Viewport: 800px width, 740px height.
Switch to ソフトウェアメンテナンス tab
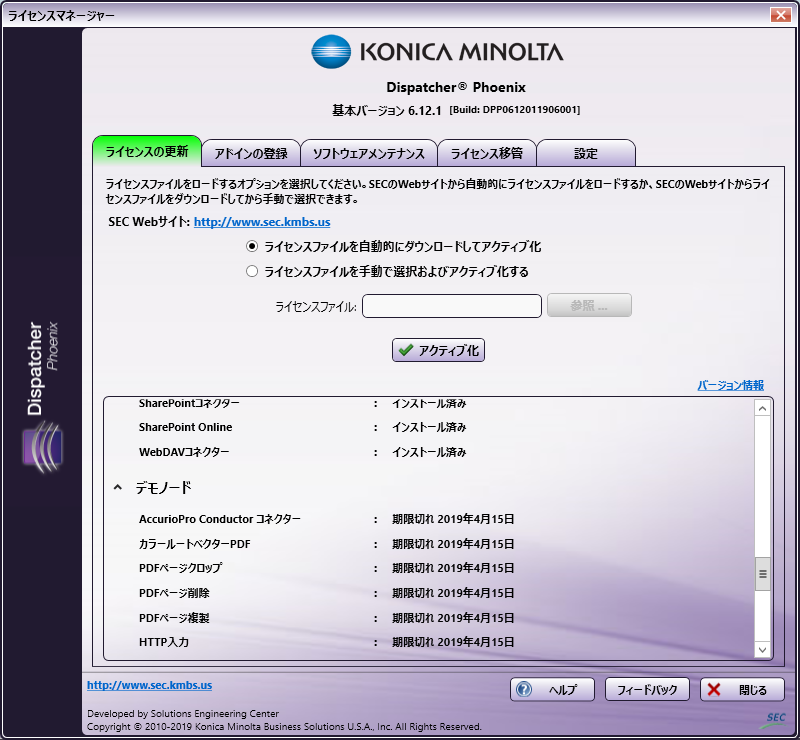[x=368, y=153]
